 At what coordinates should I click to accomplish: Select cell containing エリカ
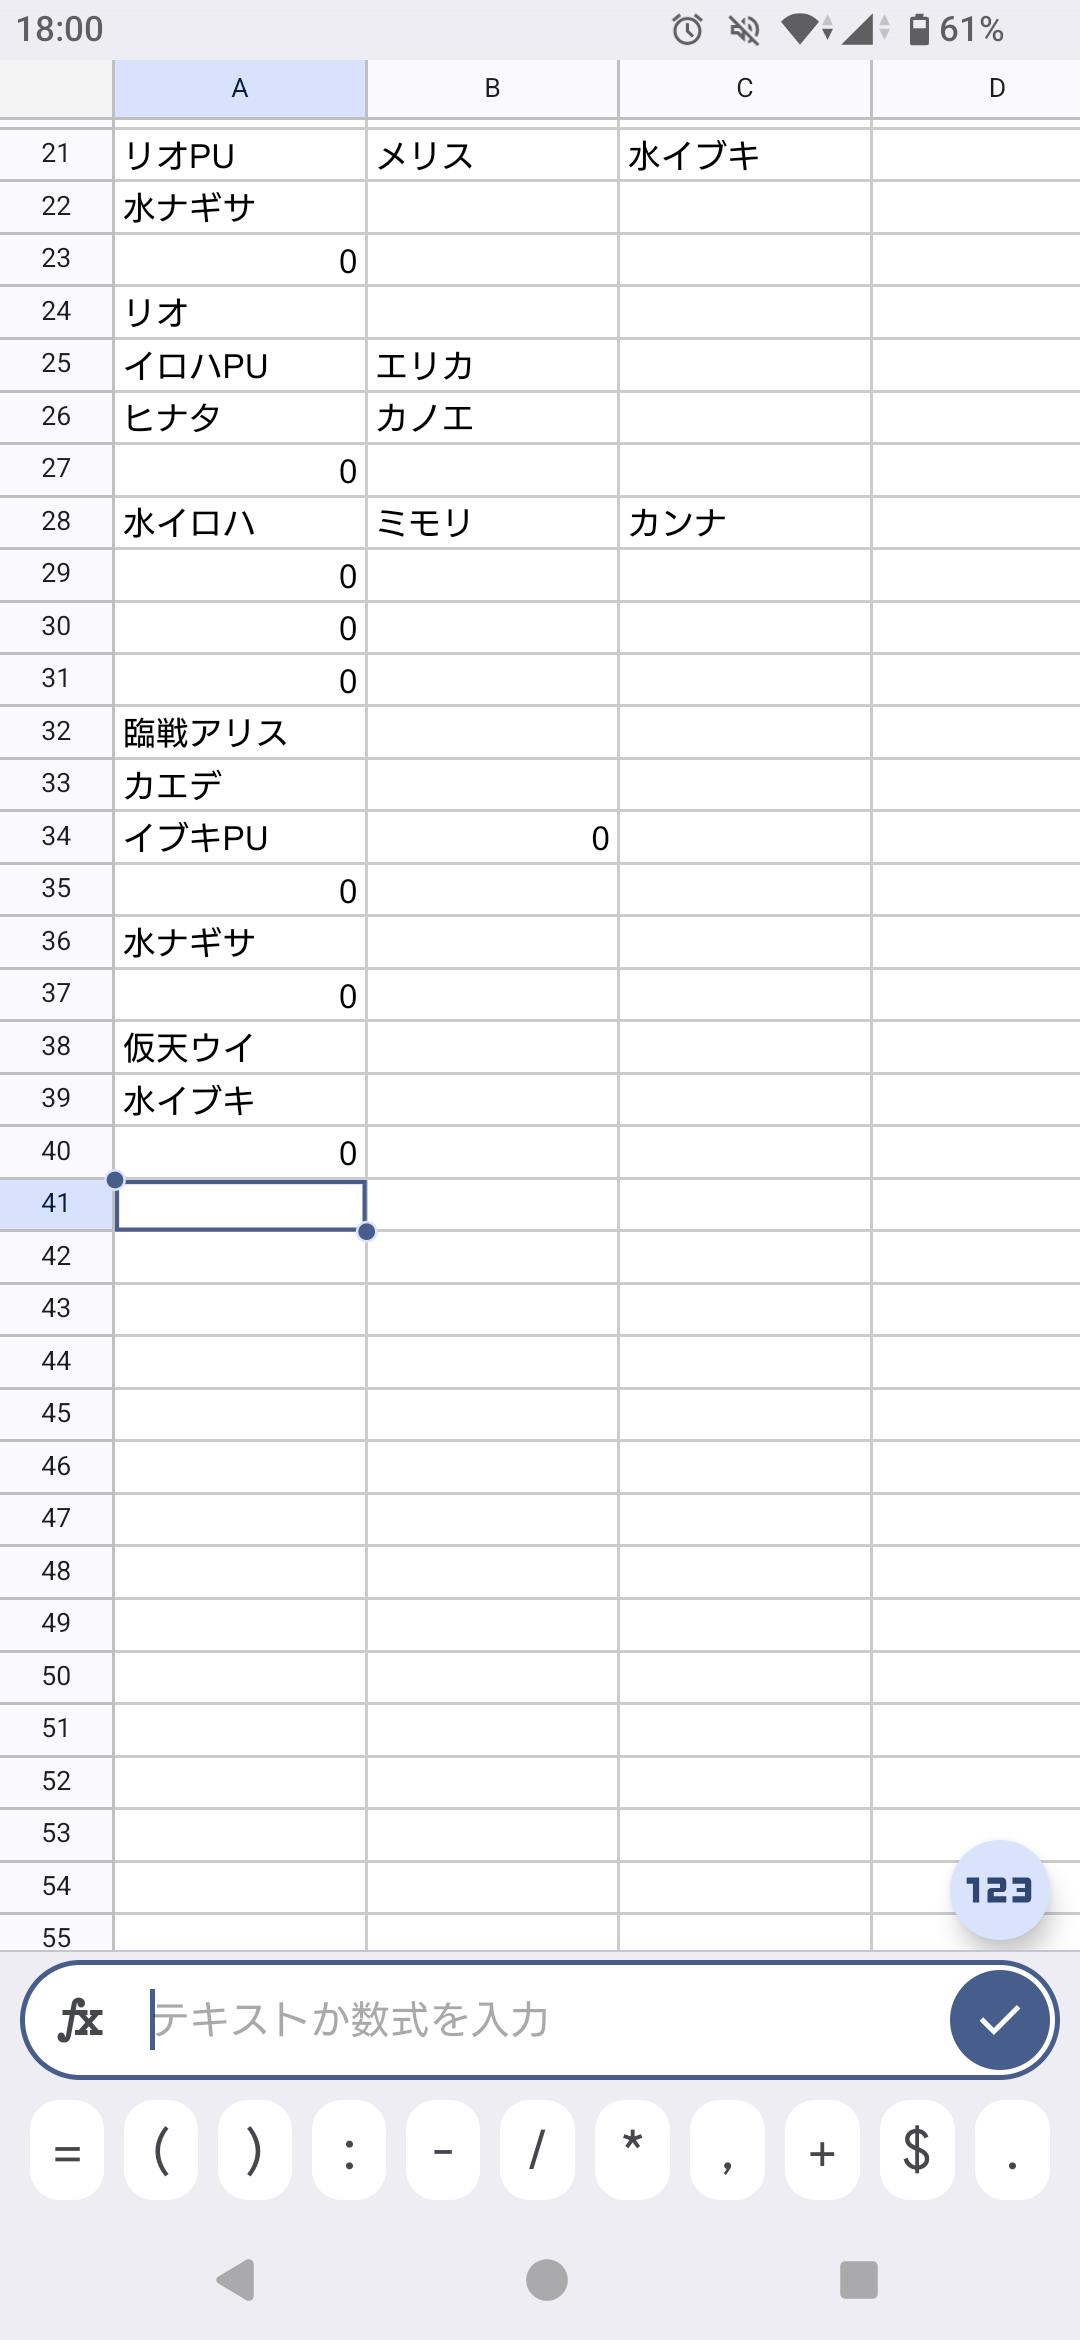(492, 365)
